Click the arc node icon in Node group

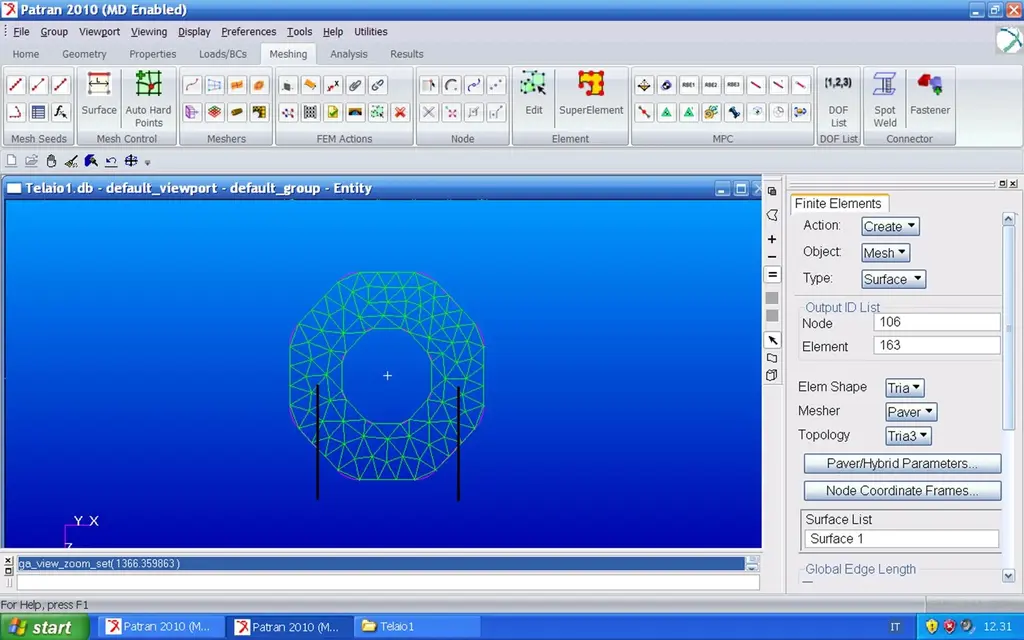point(451,85)
